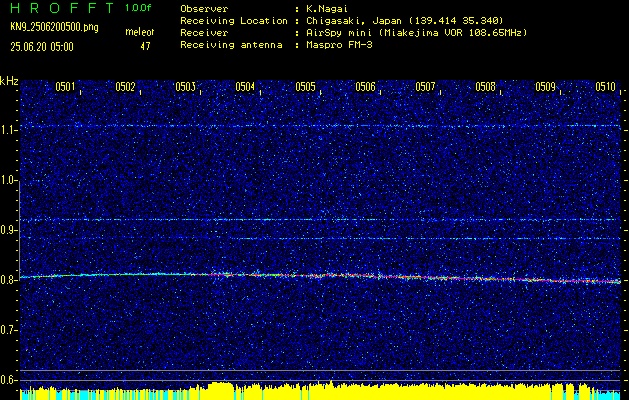
Task: Click the Receiving Location label
Action: click(234, 21)
